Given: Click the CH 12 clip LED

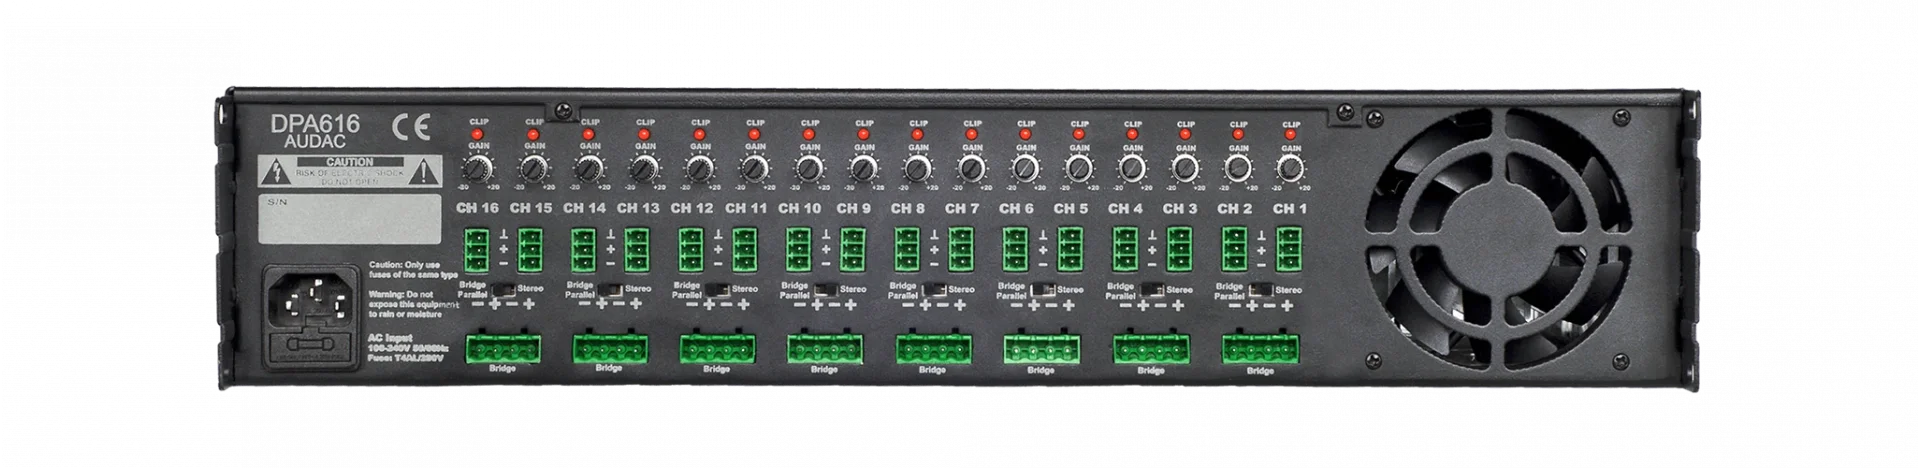Looking at the screenshot, I should point(698,134).
